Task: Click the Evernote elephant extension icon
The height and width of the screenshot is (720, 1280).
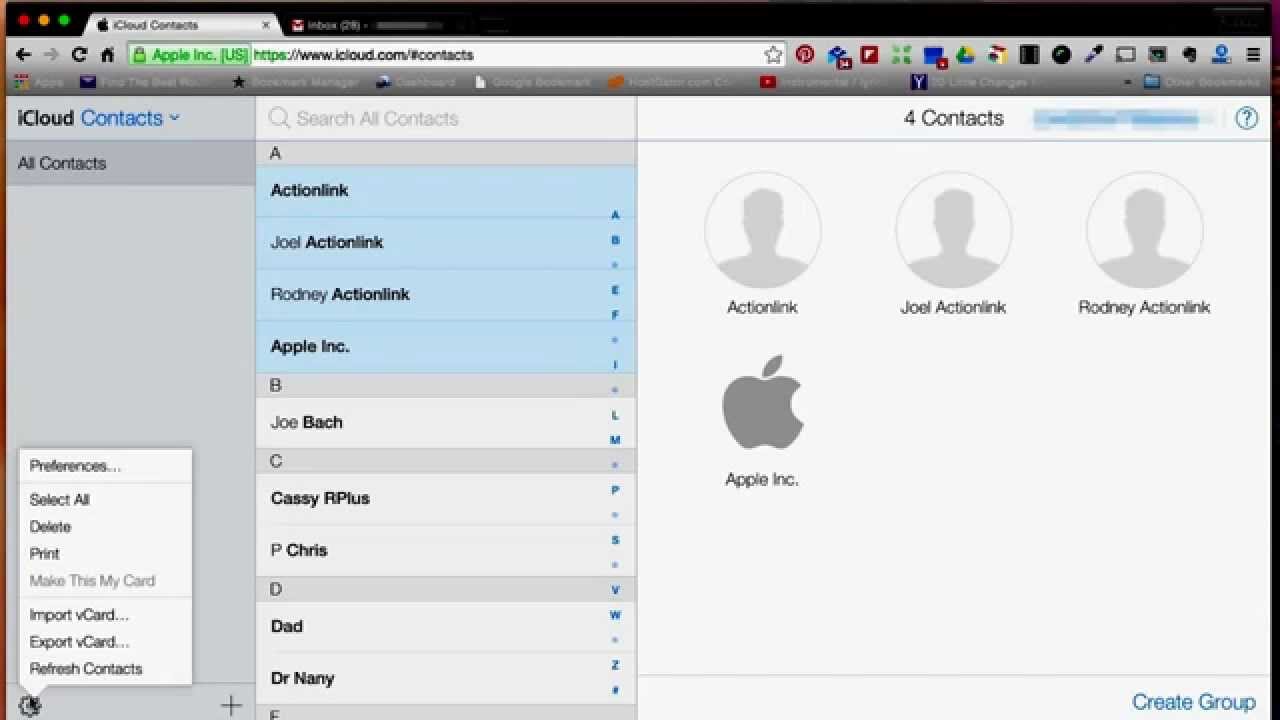Action: 1190,55
